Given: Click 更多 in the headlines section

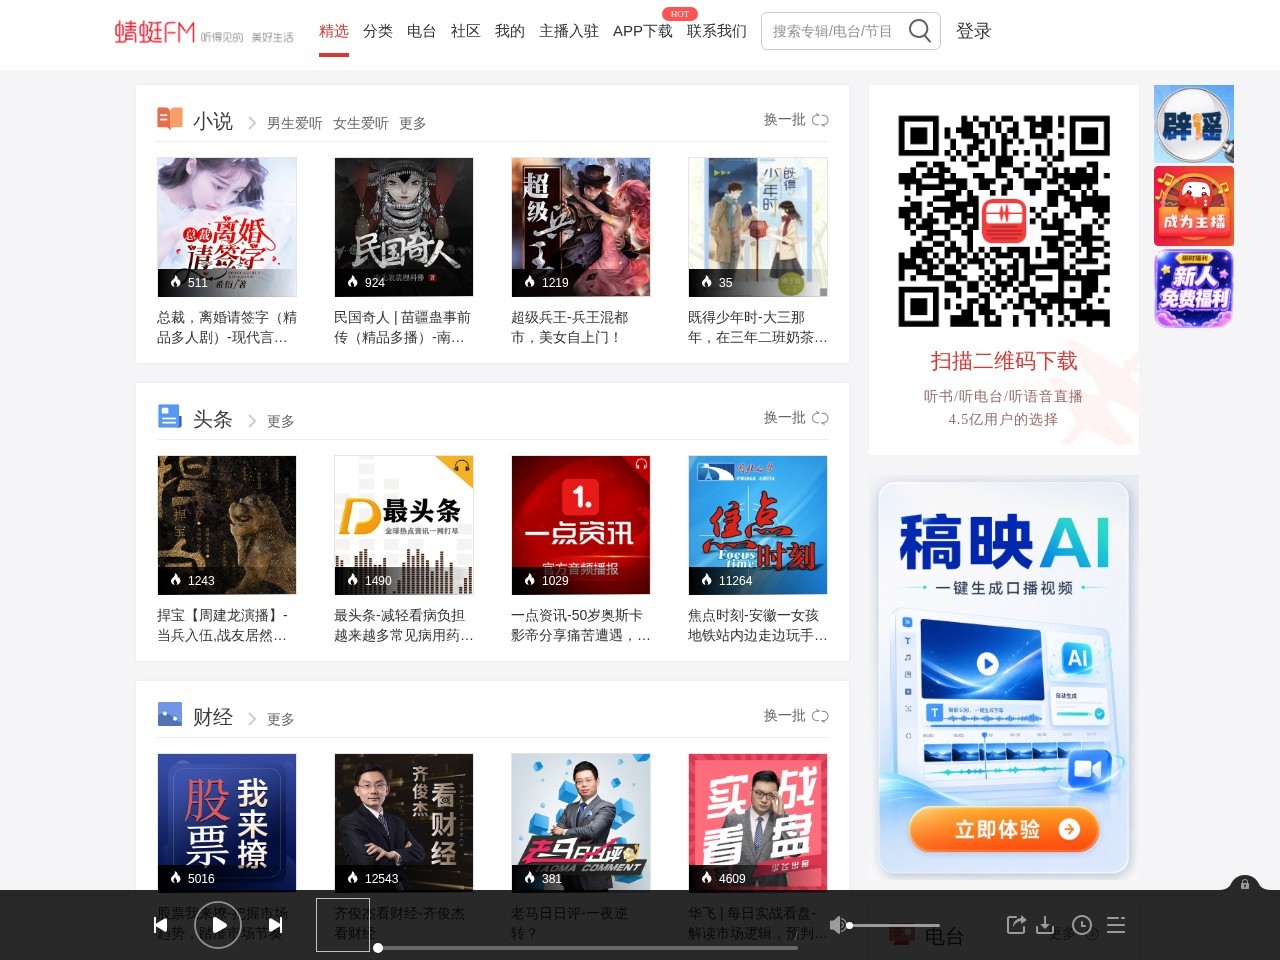Looking at the screenshot, I should click(281, 421).
